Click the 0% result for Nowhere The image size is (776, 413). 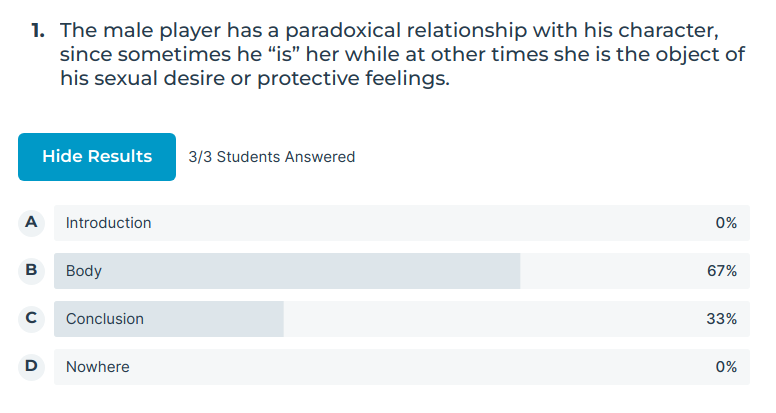click(x=726, y=367)
